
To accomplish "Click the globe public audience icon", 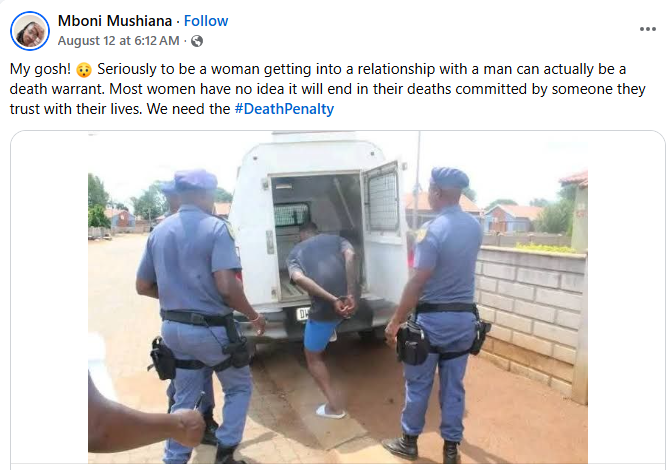I will (197, 41).
